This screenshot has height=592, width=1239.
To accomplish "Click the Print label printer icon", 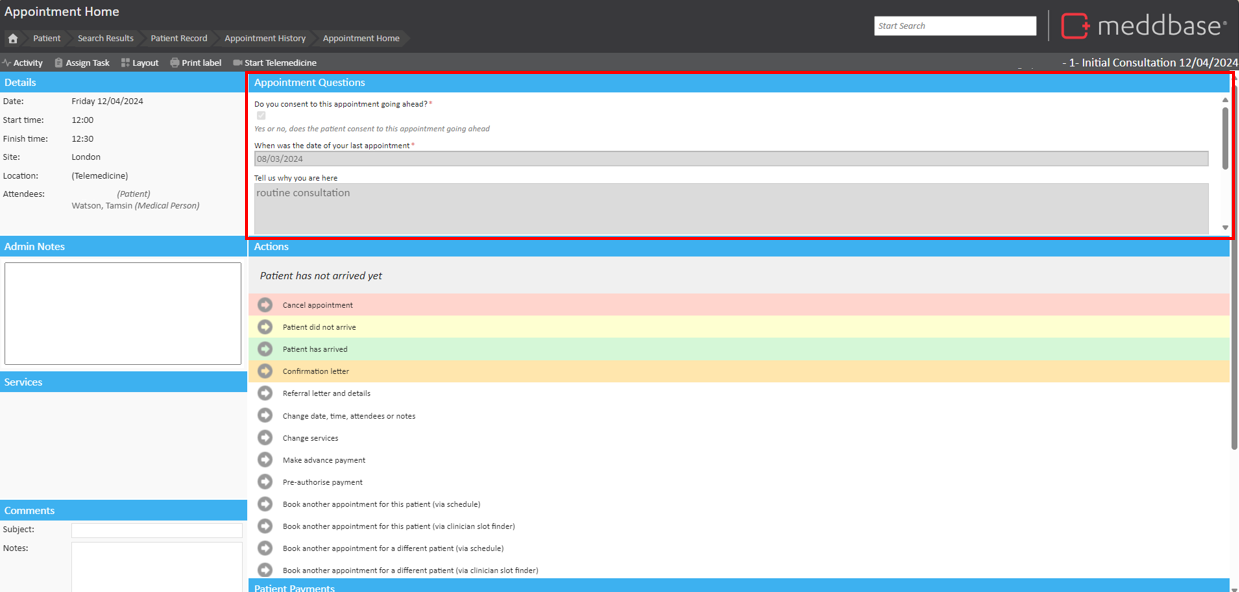I will coord(175,63).
